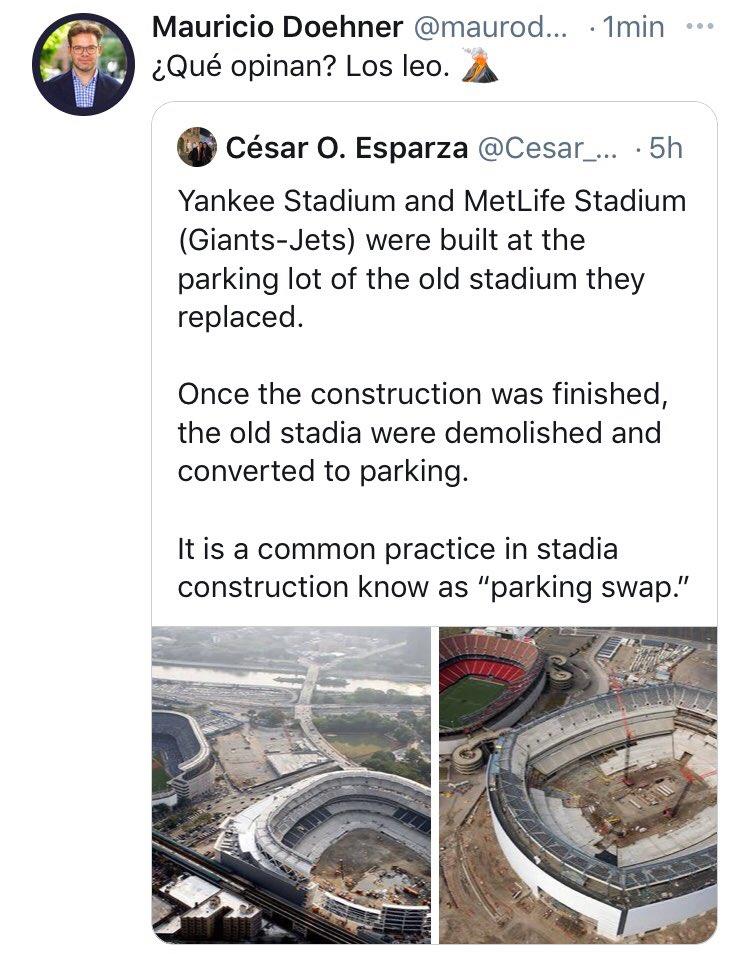The height and width of the screenshot is (954, 750).
Task: Open the right MetLife Stadium construction photo
Action: coord(578,785)
